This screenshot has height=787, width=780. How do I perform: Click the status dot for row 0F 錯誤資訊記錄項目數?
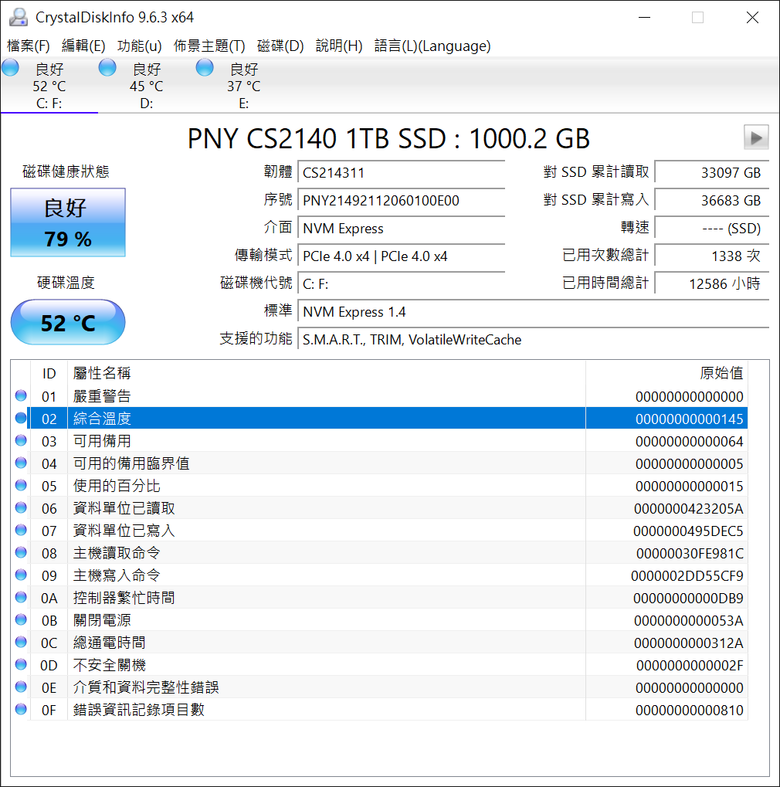pyautogui.click(x=21, y=709)
